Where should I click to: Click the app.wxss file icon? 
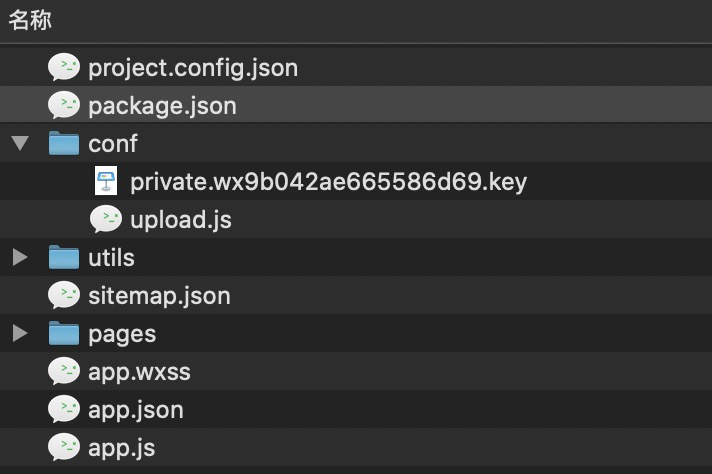(x=64, y=371)
